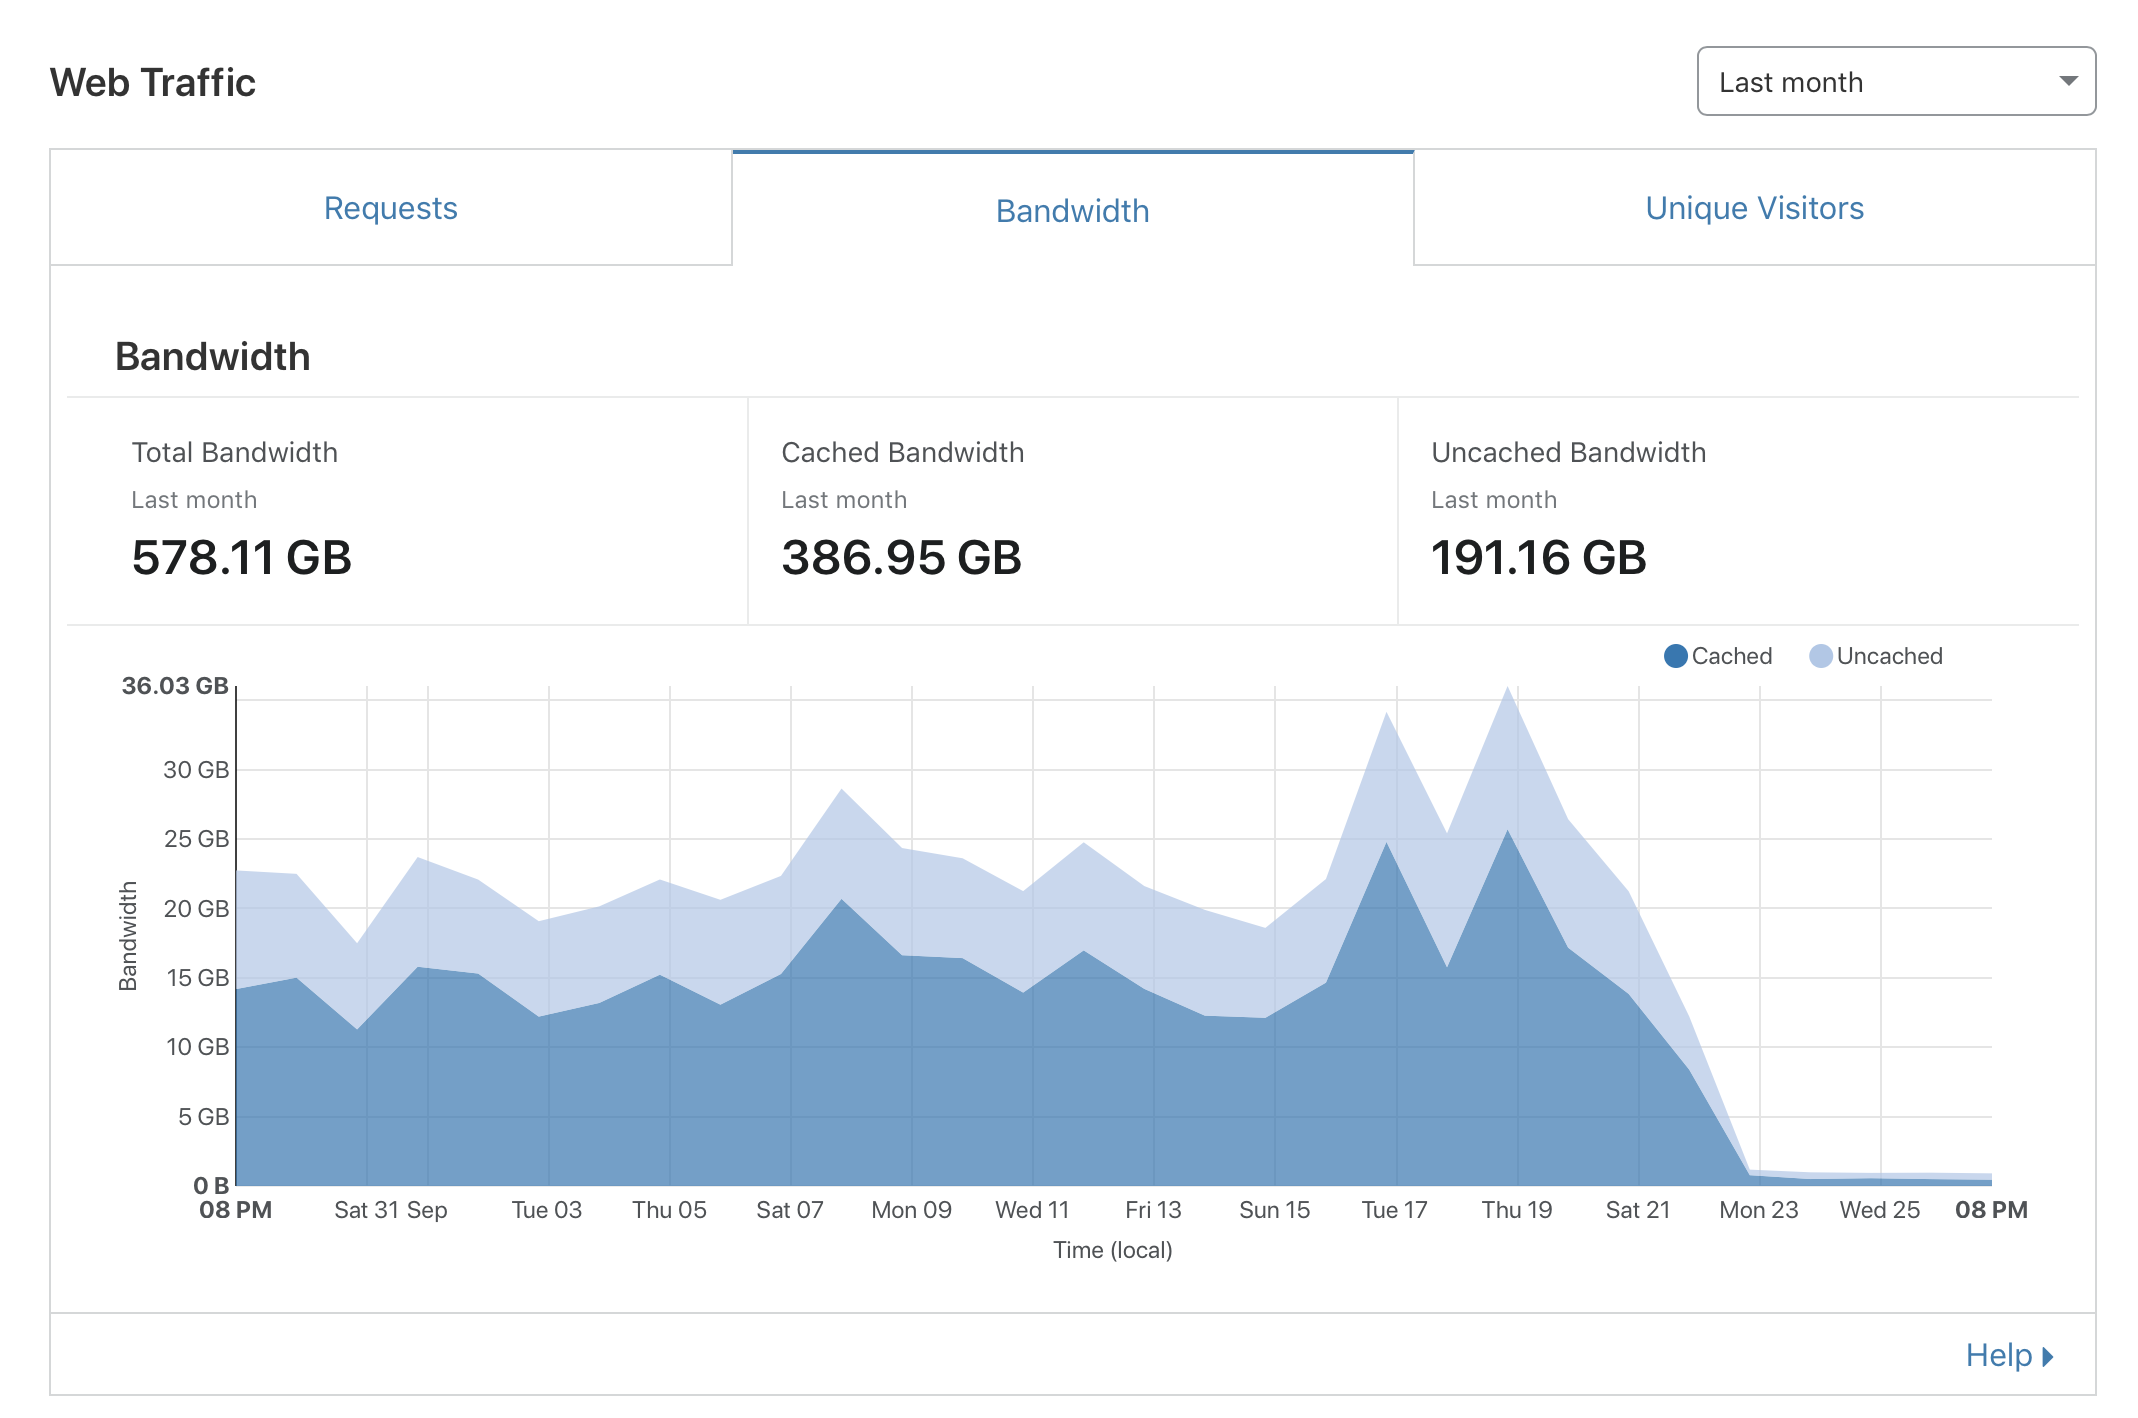
Task: Click the dropdown arrow beside Last month
Action: click(2068, 81)
